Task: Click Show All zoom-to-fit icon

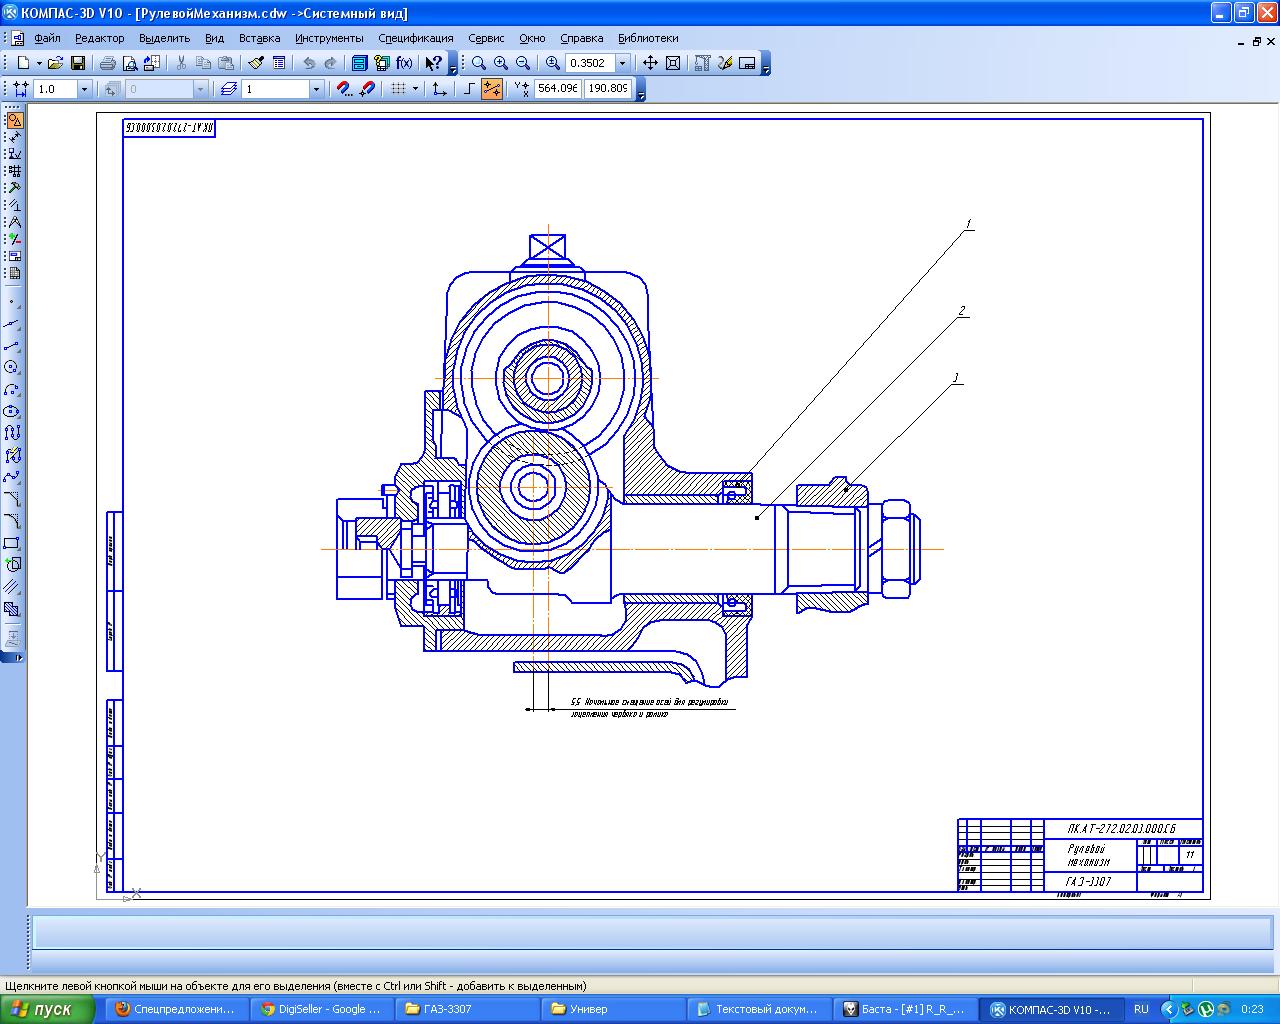Action: pos(673,63)
